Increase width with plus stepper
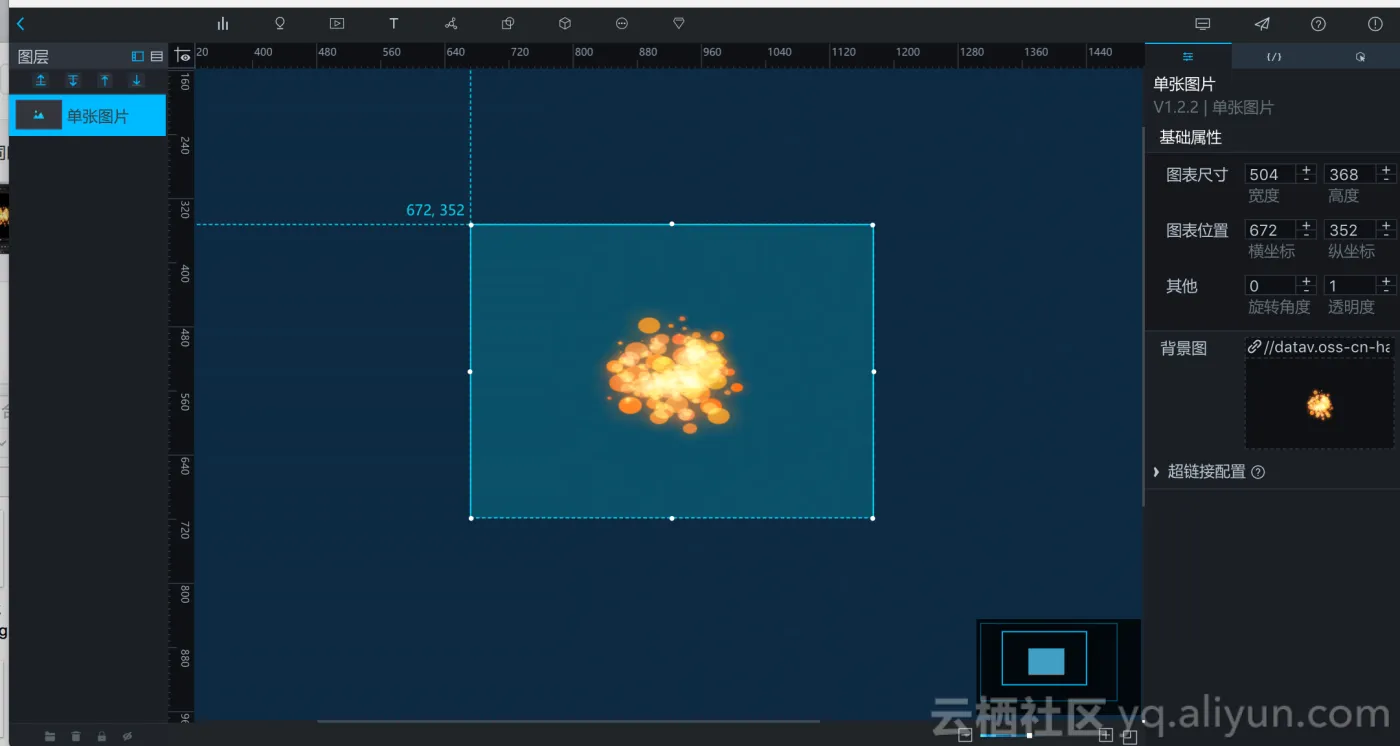This screenshot has width=1400, height=746. pos(1306,169)
